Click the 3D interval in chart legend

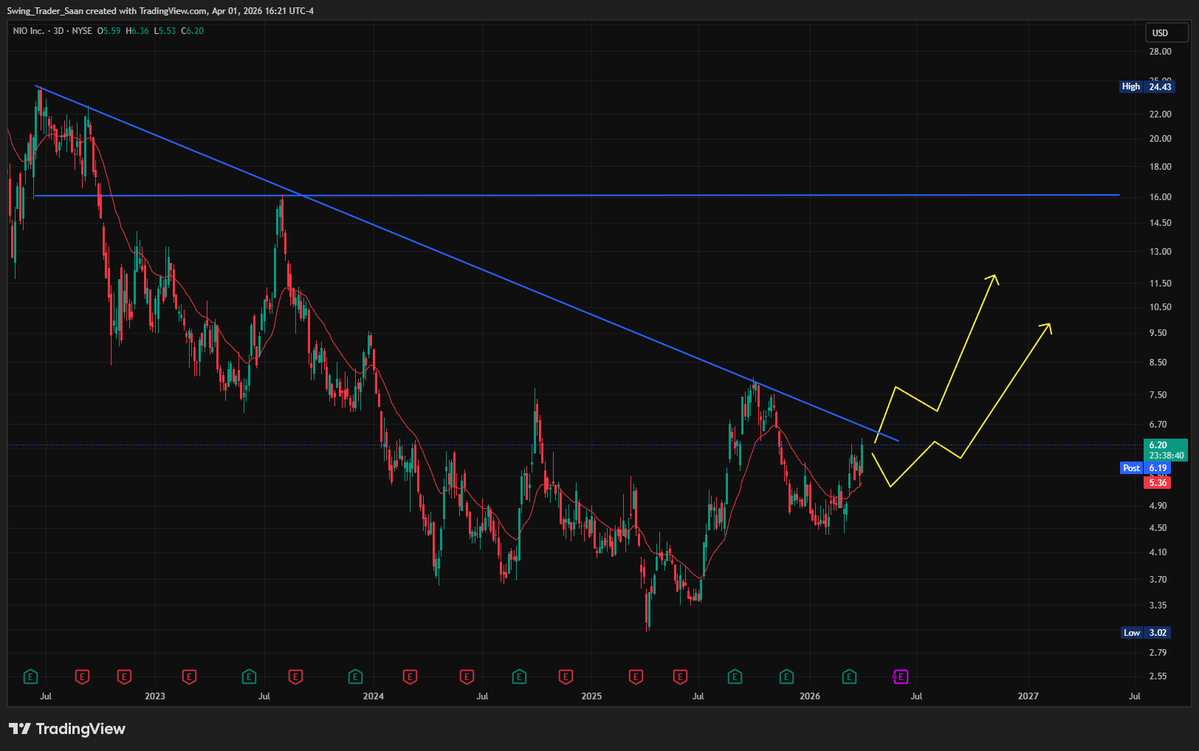click(x=59, y=31)
